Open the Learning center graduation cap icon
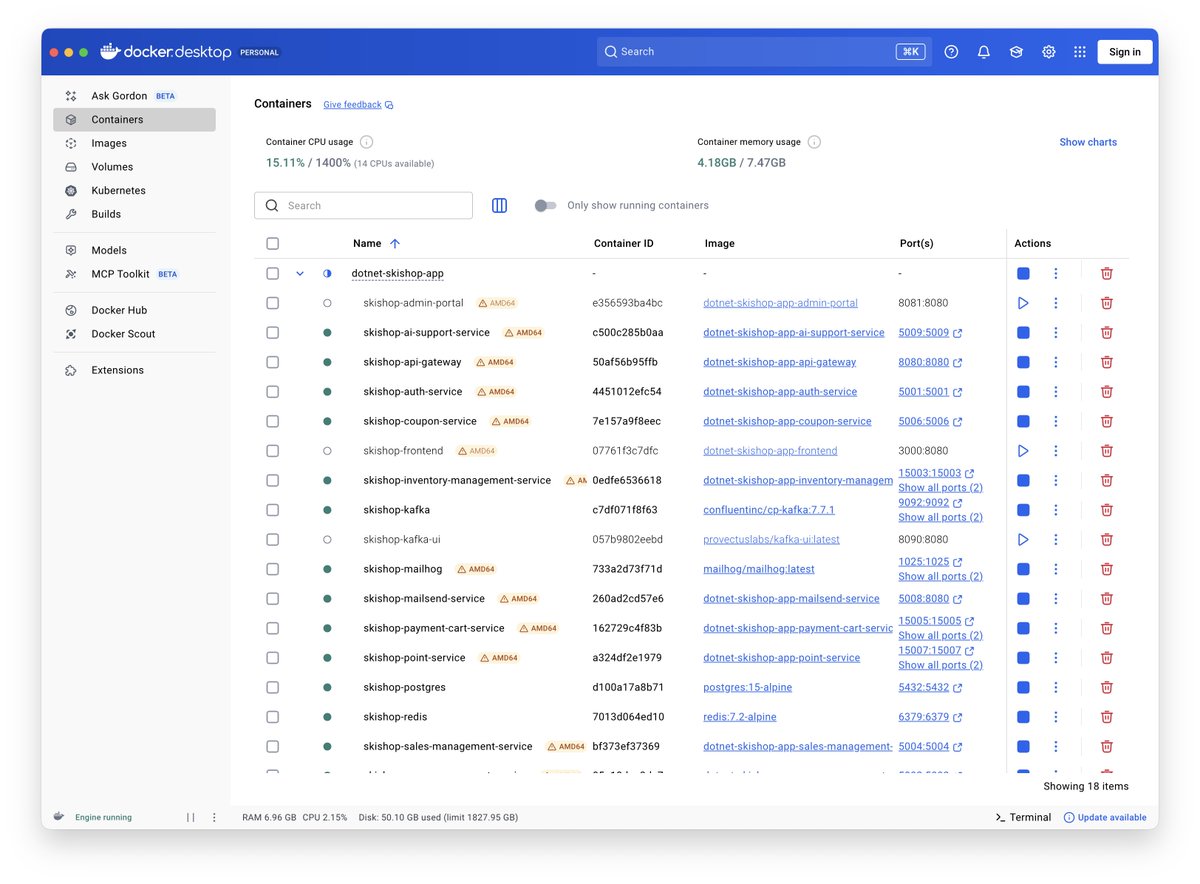Image resolution: width=1200 pixels, height=884 pixels. click(x=1016, y=52)
